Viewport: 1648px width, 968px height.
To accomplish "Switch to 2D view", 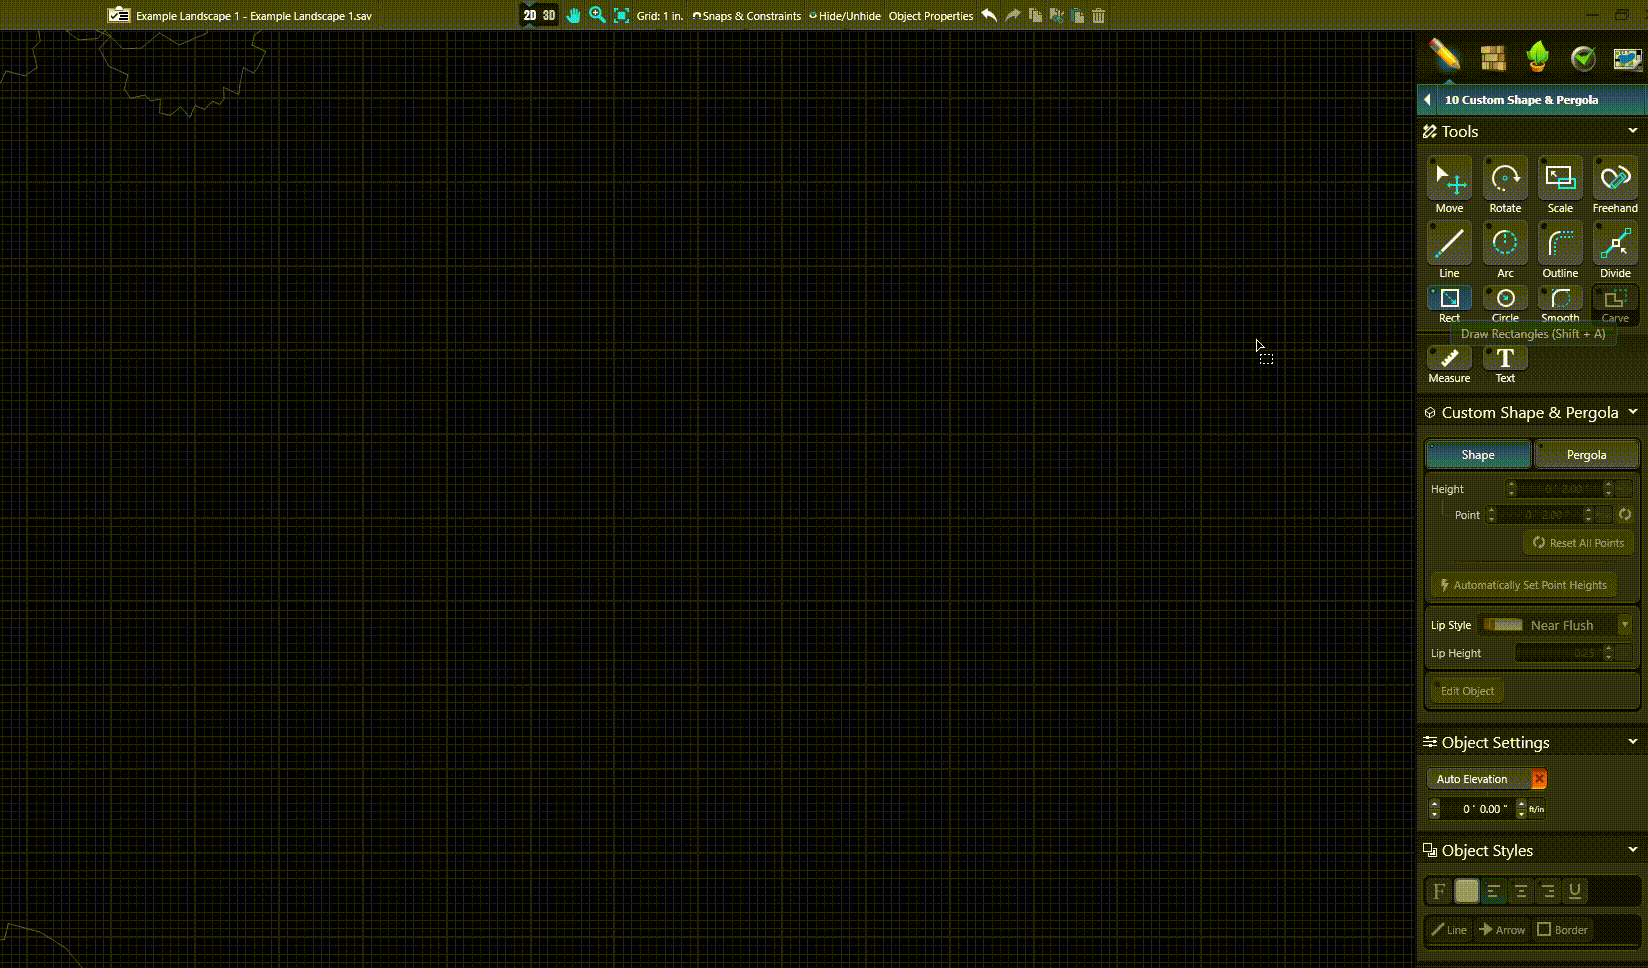I will (x=529, y=15).
